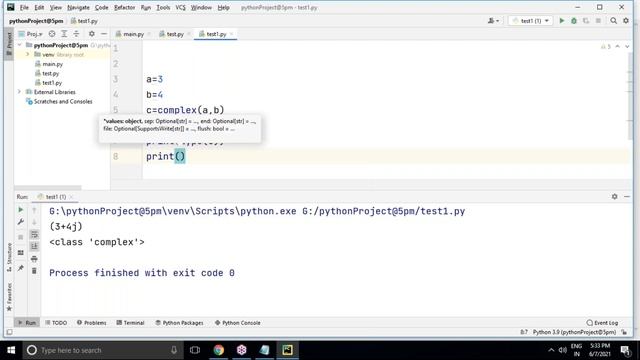This screenshot has width=640, height=360.
Task: Open the test1 run configuration dropdown
Action: pyautogui.click(x=531, y=21)
